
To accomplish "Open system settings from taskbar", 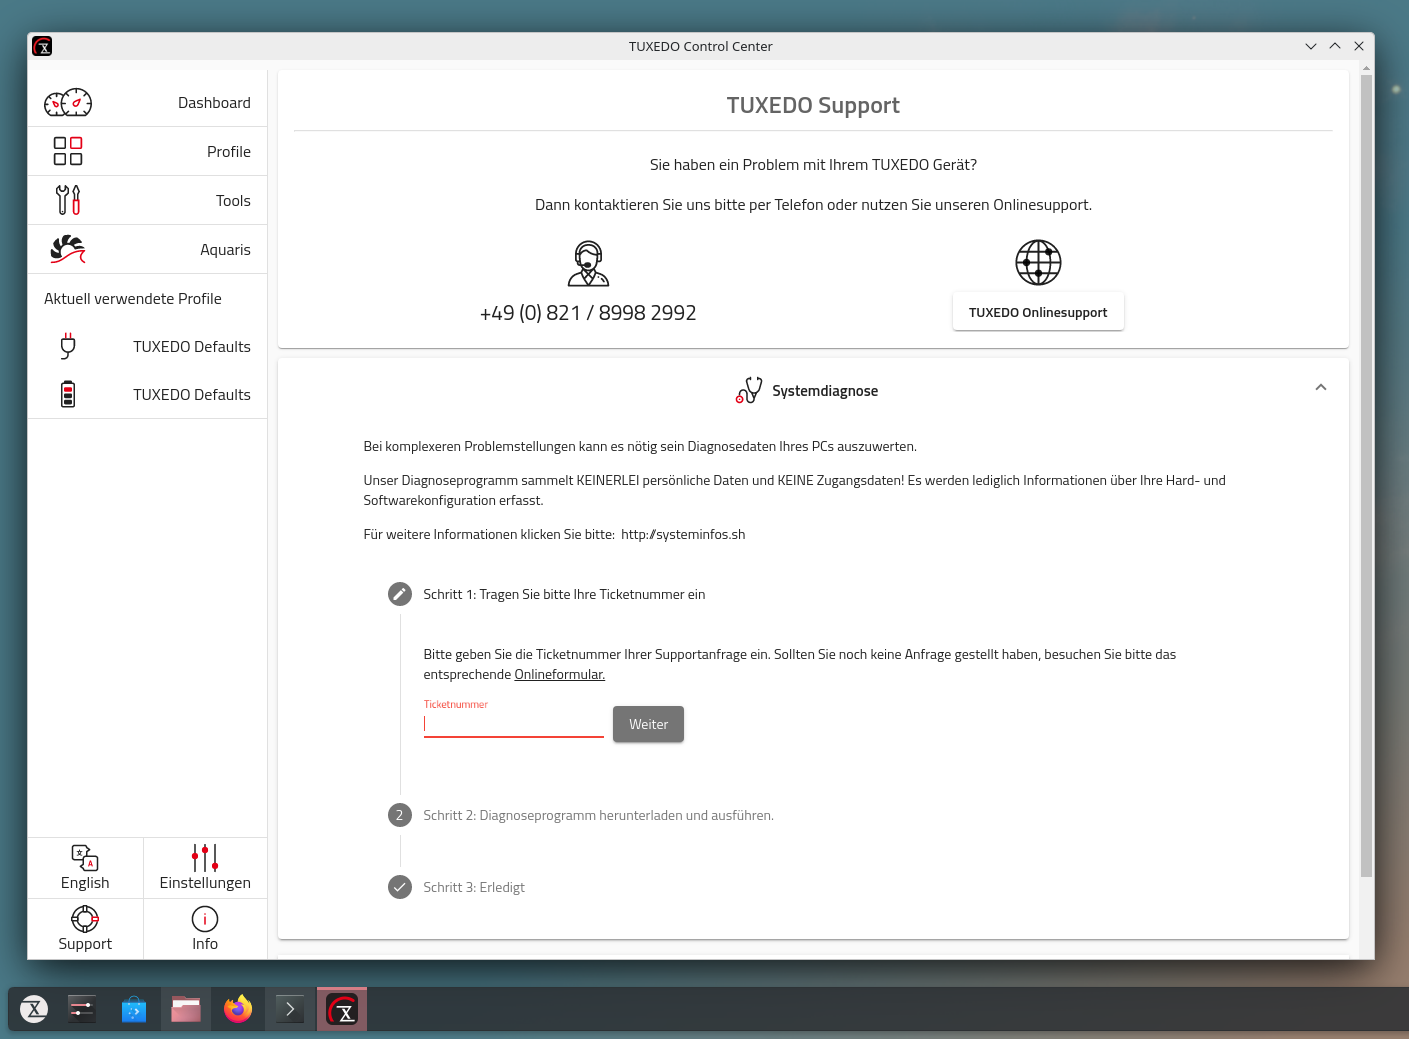I will pos(82,1009).
